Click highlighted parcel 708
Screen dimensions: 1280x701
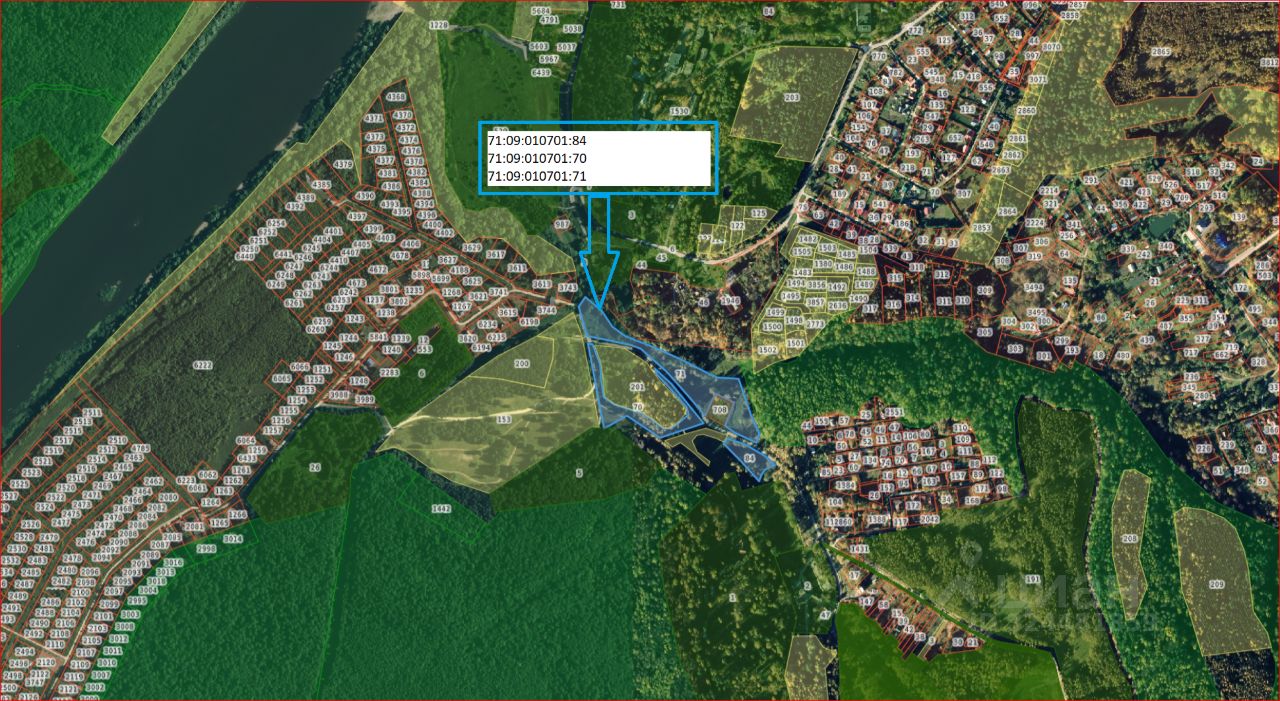pyautogui.click(x=719, y=410)
